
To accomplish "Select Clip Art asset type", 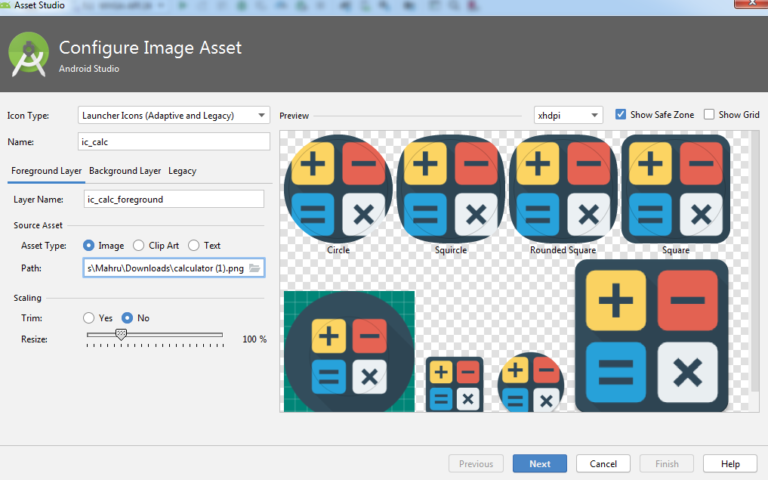I will point(140,245).
